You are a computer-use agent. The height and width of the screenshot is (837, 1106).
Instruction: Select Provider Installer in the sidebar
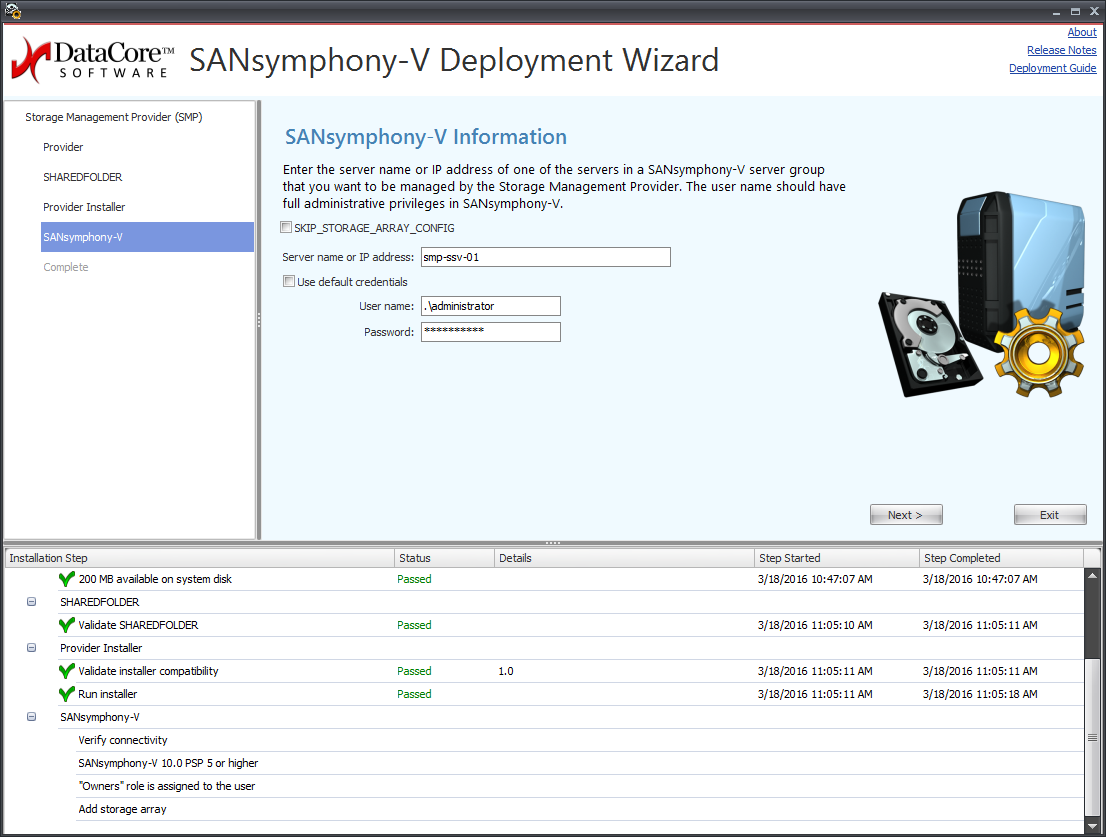click(84, 207)
